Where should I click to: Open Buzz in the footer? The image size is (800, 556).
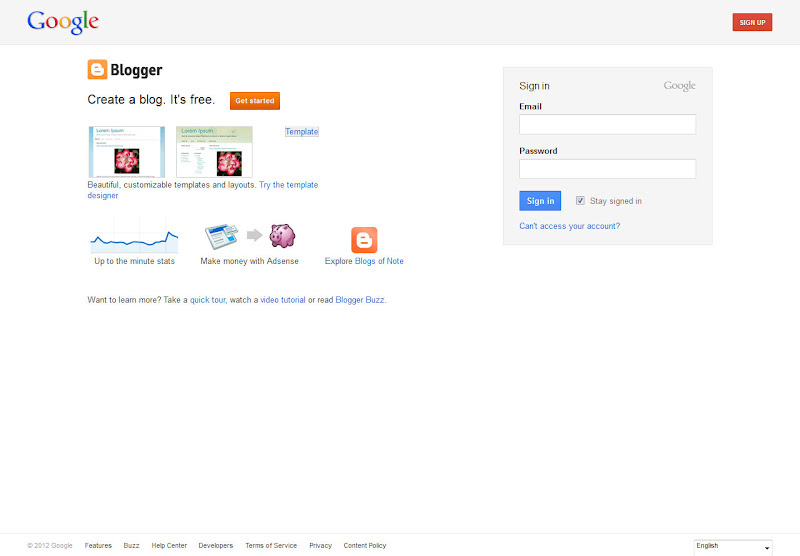pyautogui.click(x=131, y=545)
